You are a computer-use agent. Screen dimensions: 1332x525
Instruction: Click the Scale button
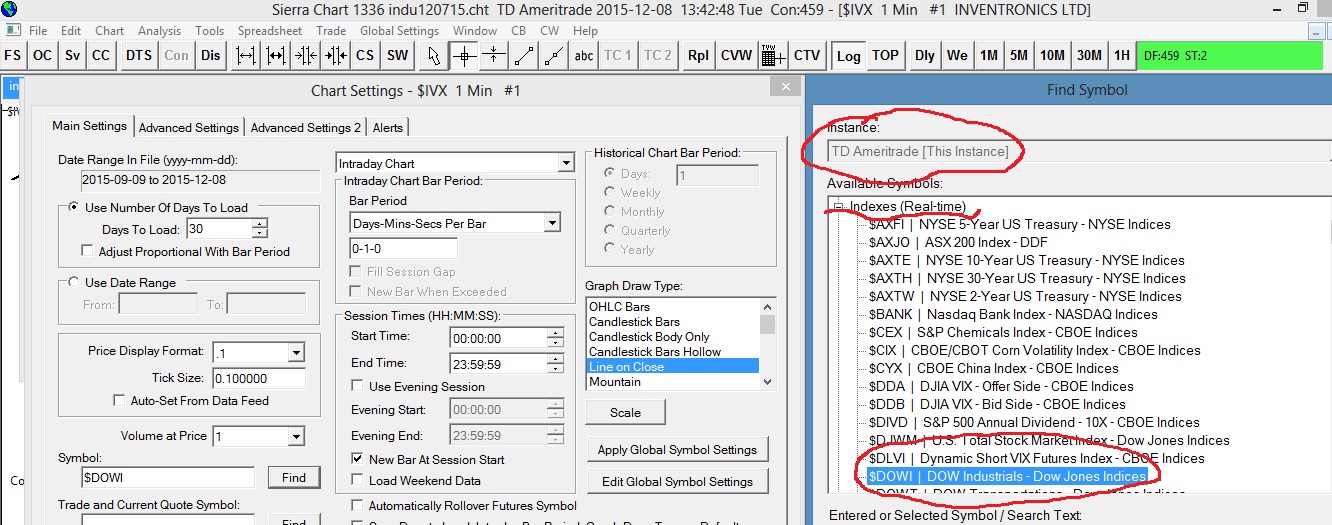tap(626, 412)
